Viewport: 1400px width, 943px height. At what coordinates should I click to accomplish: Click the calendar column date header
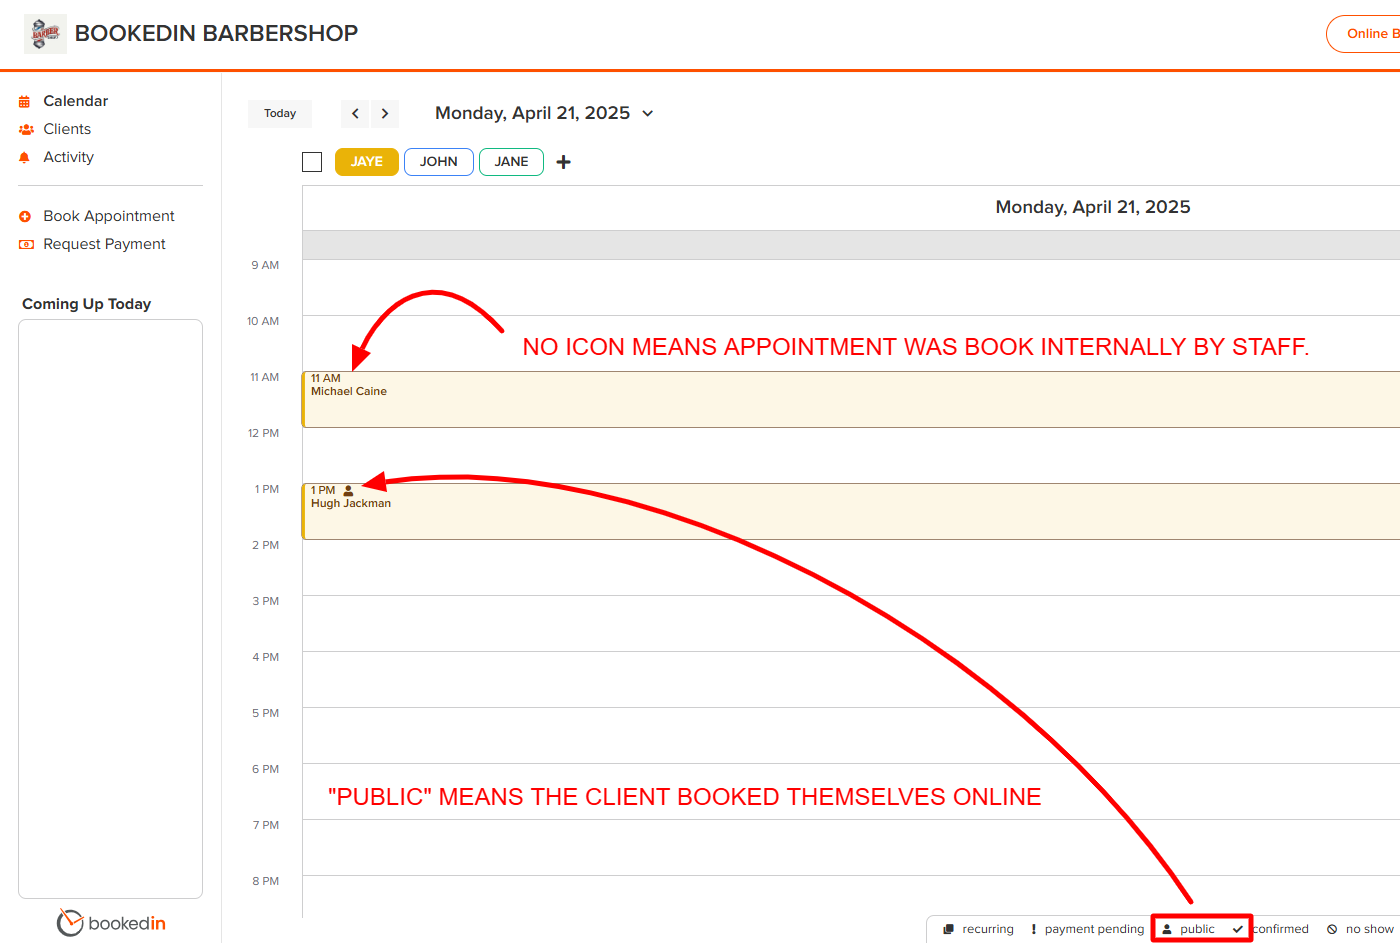click(1093, 207)
